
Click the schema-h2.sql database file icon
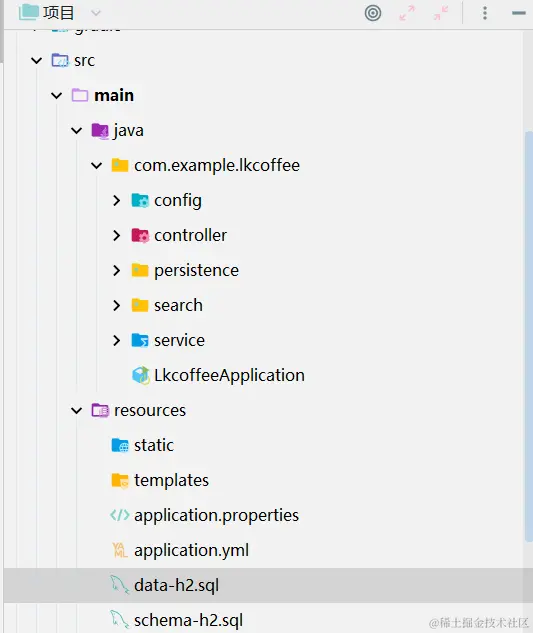point(120,620)
